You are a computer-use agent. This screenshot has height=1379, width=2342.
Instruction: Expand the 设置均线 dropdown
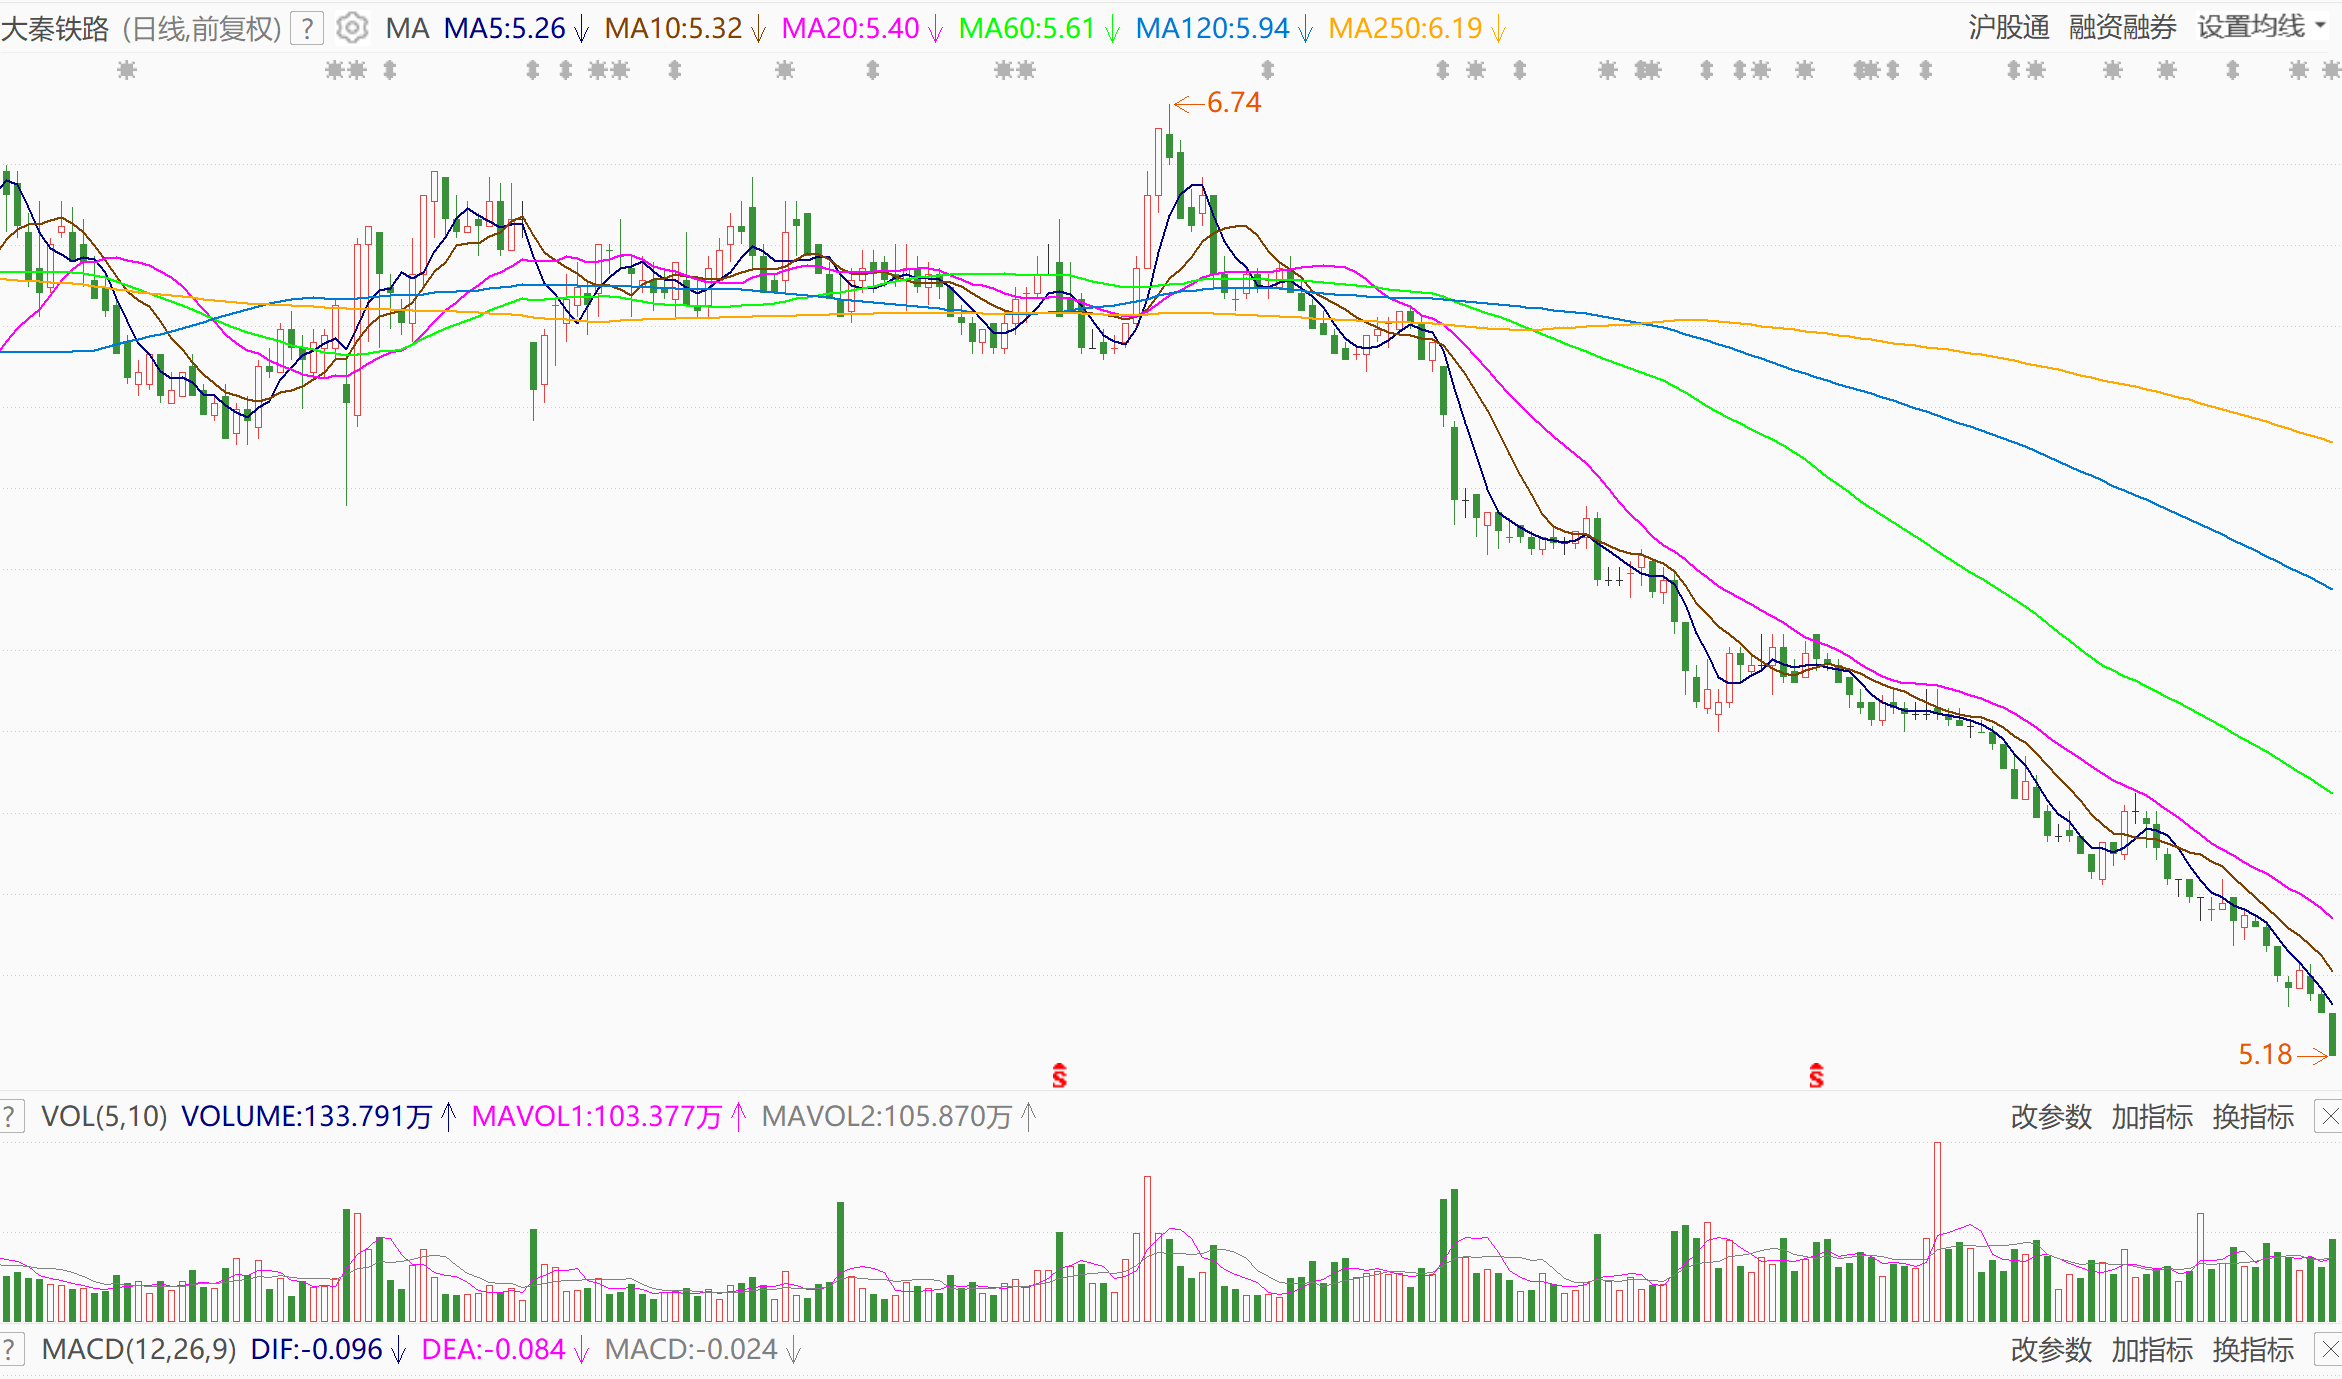tap(2260, 27)
